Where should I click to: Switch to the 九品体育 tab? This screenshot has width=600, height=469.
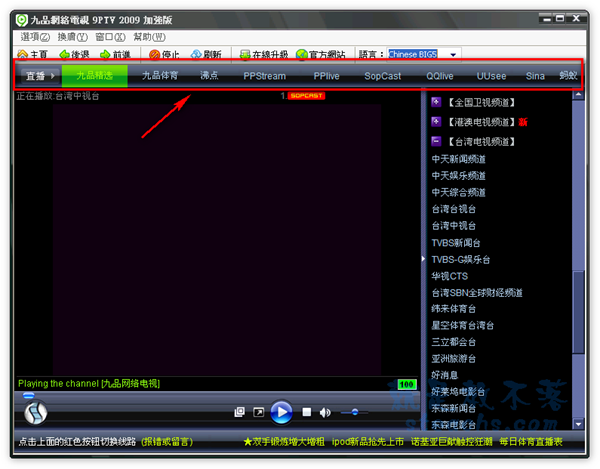pyautogui.click(x=160, y=76)
